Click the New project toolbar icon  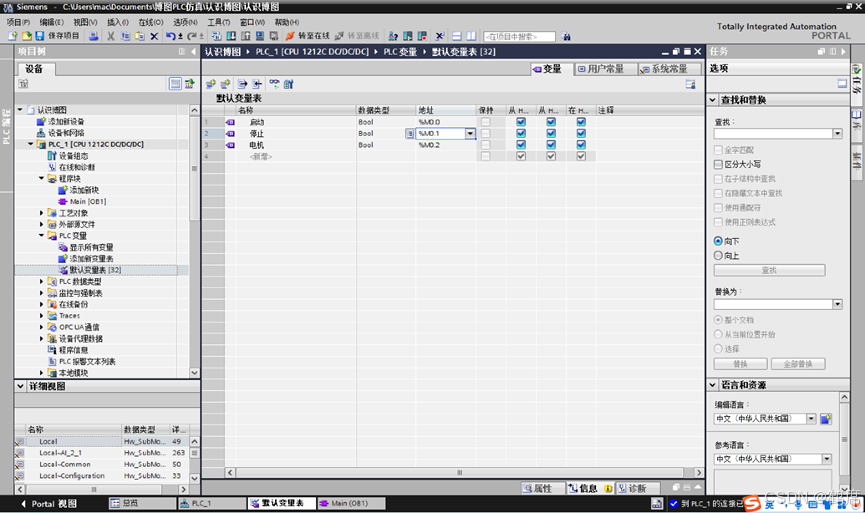click(x=13, y=36)
